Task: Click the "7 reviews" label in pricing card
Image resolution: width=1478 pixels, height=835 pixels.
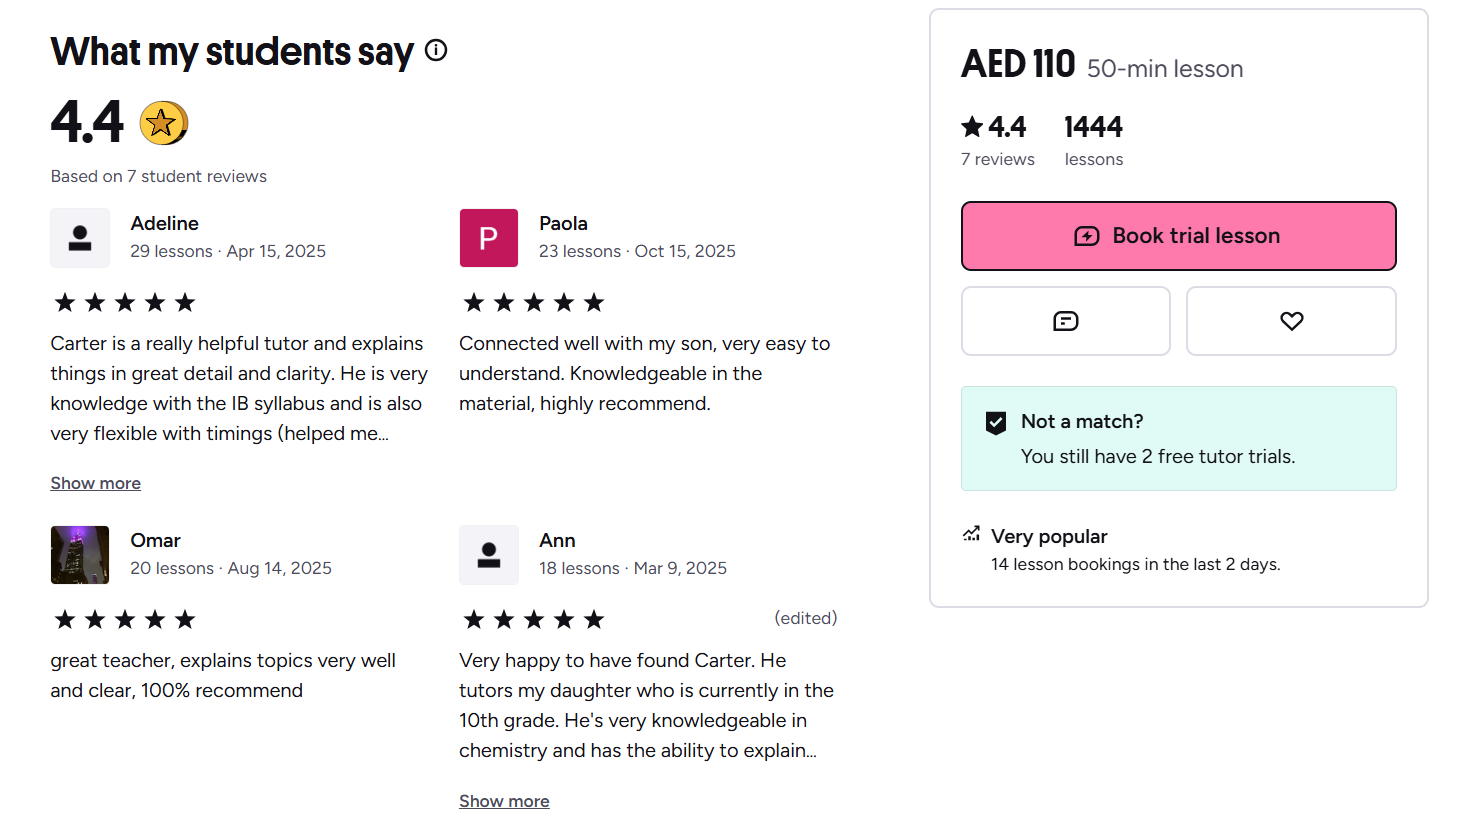Action: coord(997,159)
